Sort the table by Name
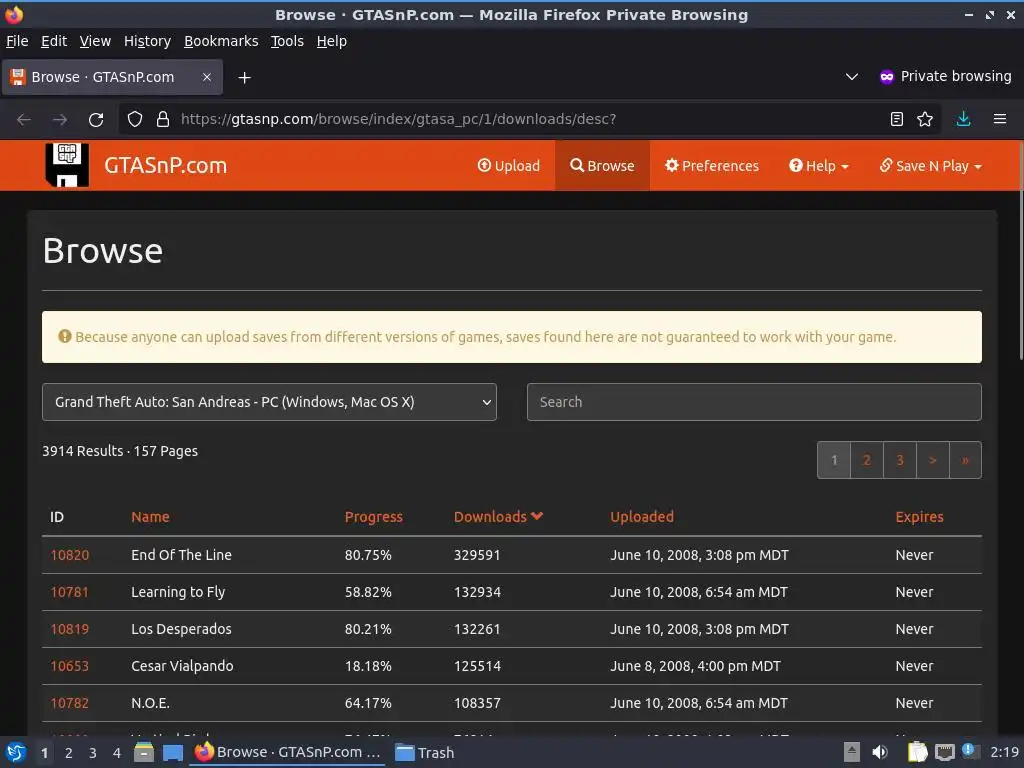 click(x=150, y=517)
